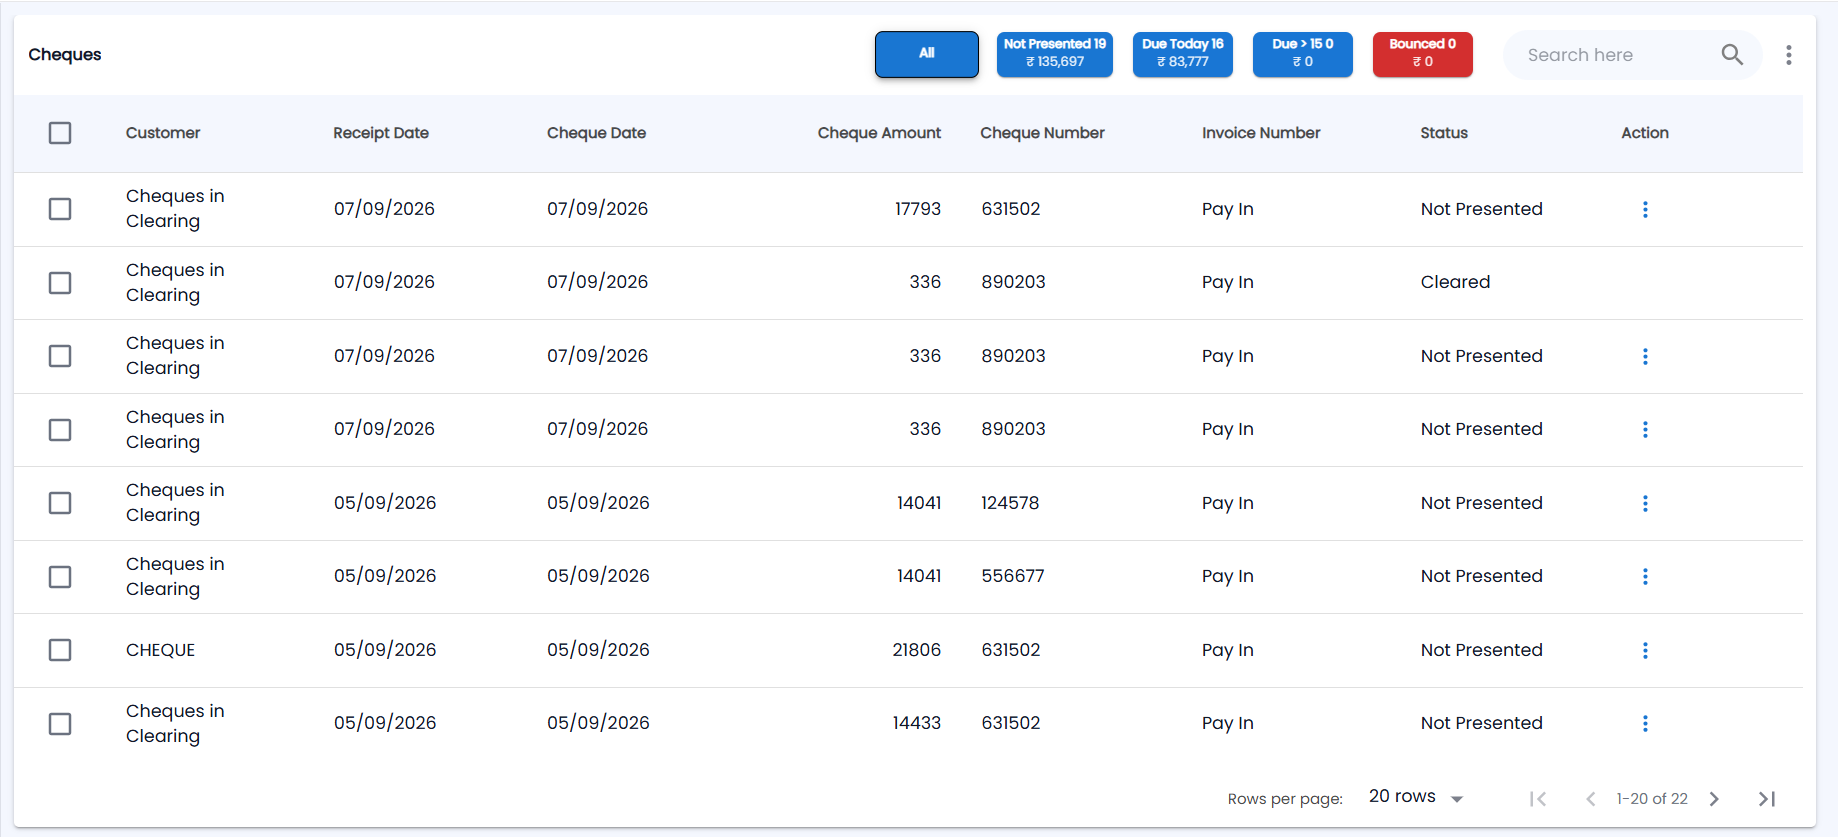
Task: Open action menu for amount 17793 row
Action: coord(1645,209)
